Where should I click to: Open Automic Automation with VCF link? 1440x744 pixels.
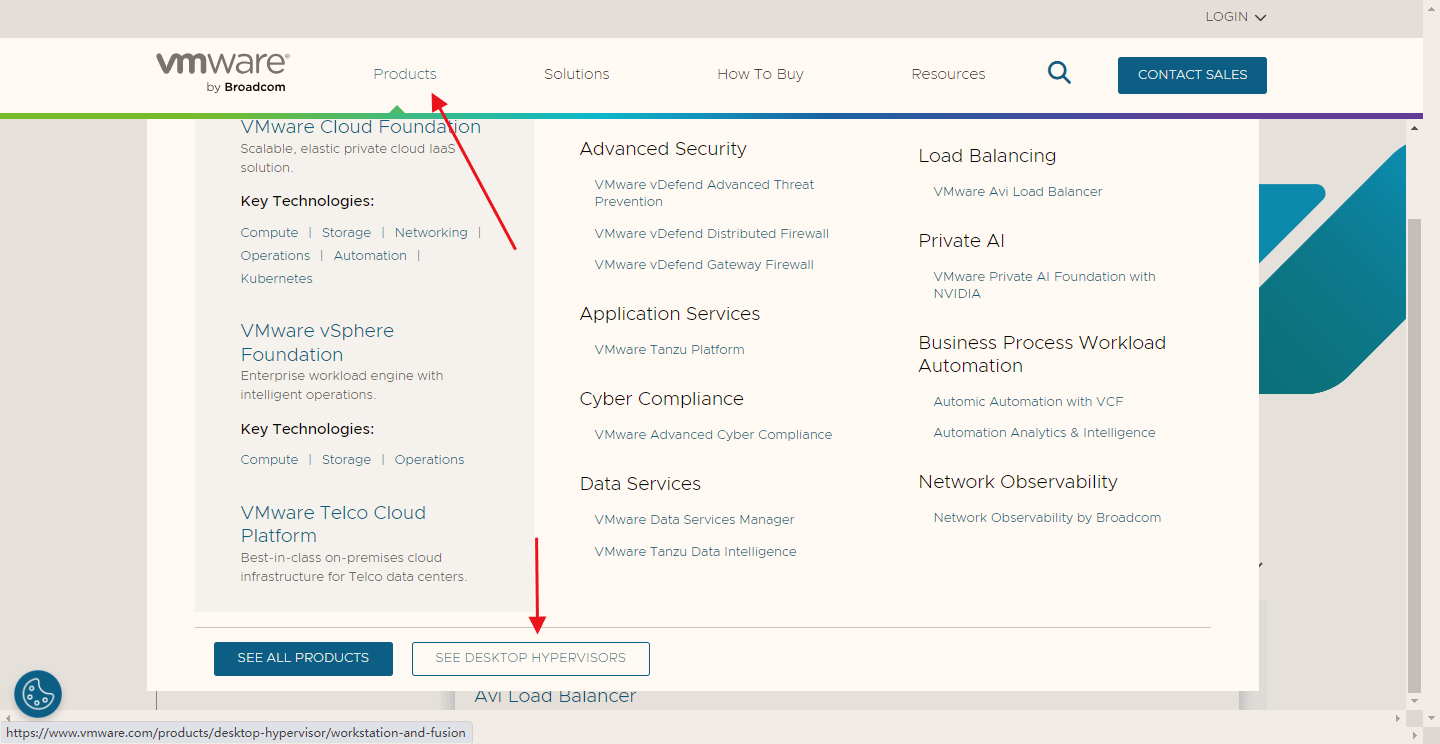(x=1028, y=401)
